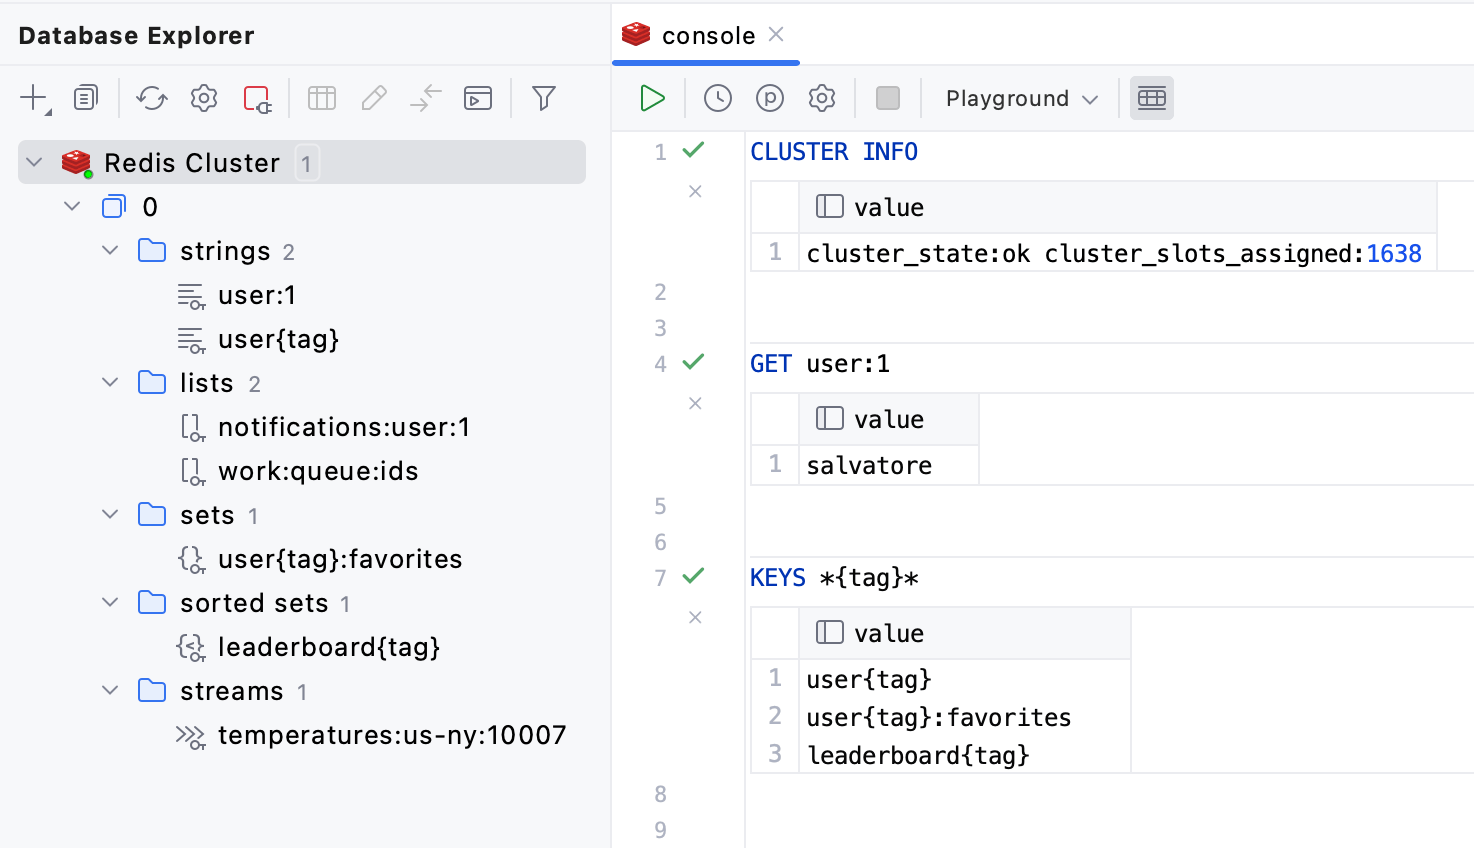Close the CLUSTER INFO result panel
This screenshot has height=848, width=1474.
click(x=695, y=191)
